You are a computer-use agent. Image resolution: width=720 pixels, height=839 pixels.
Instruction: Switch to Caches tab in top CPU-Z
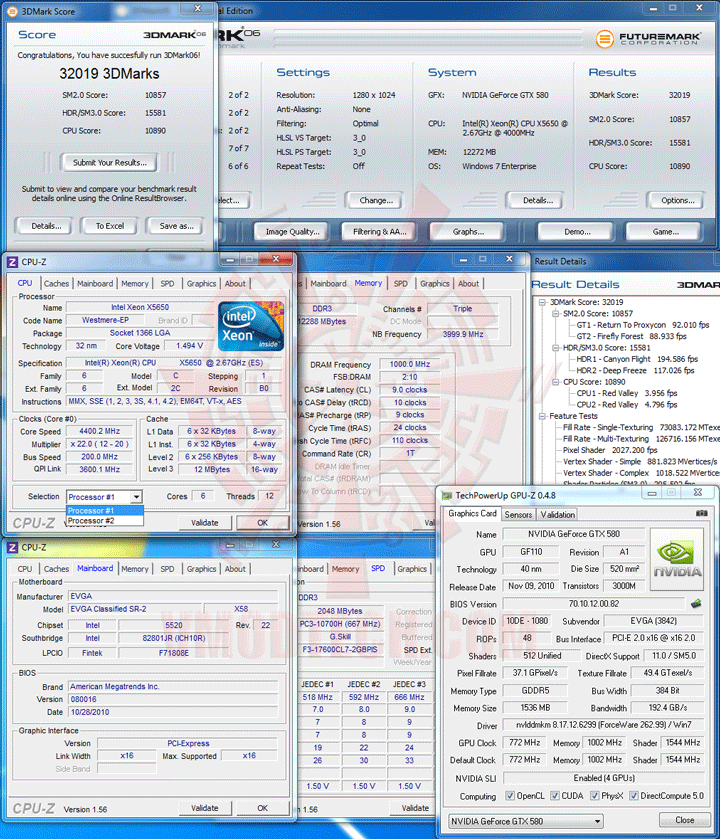click(x=56, y=284)
